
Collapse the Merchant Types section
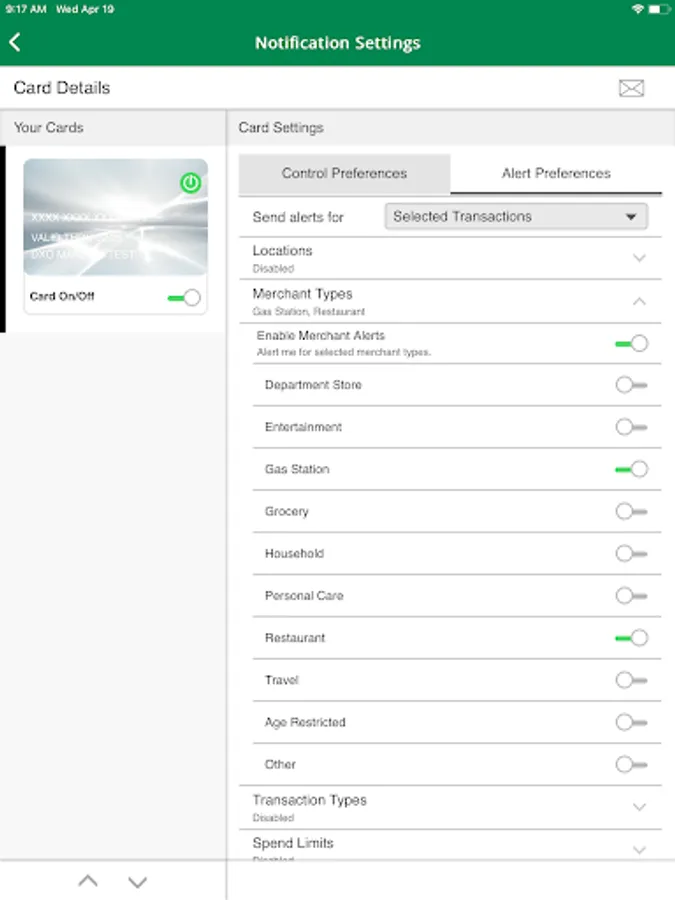point(640,301)
